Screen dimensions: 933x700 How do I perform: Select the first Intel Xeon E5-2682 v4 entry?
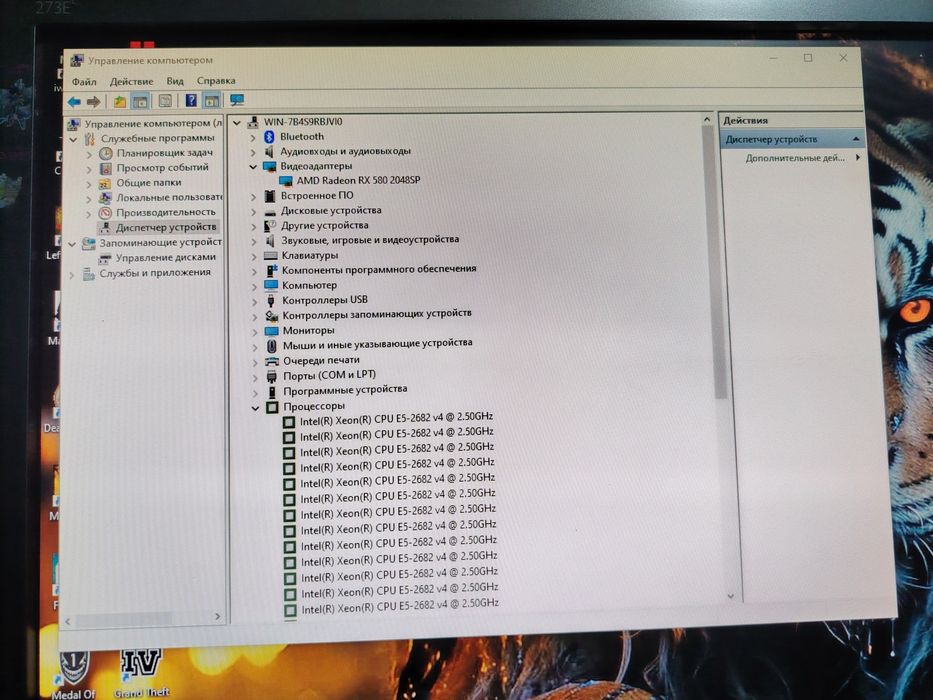pyautogui.click(x=396, y=418)
